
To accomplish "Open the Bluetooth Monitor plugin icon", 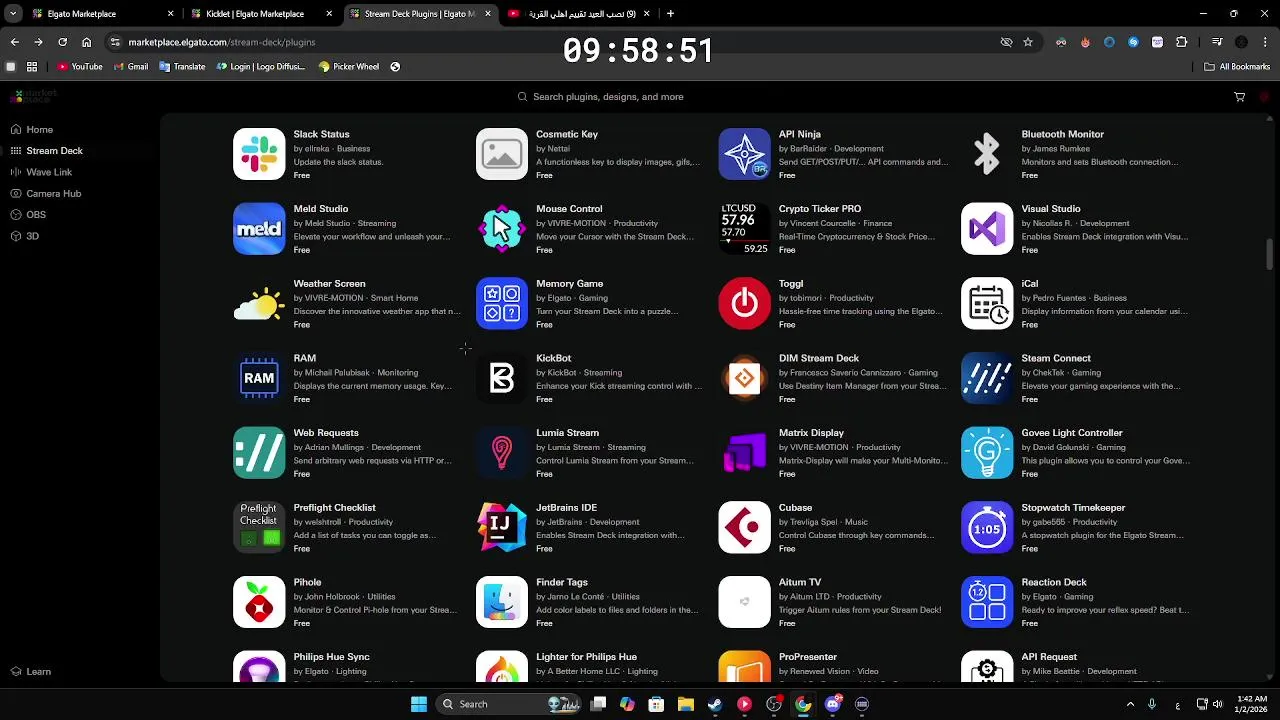I will [x=987, y=154].
